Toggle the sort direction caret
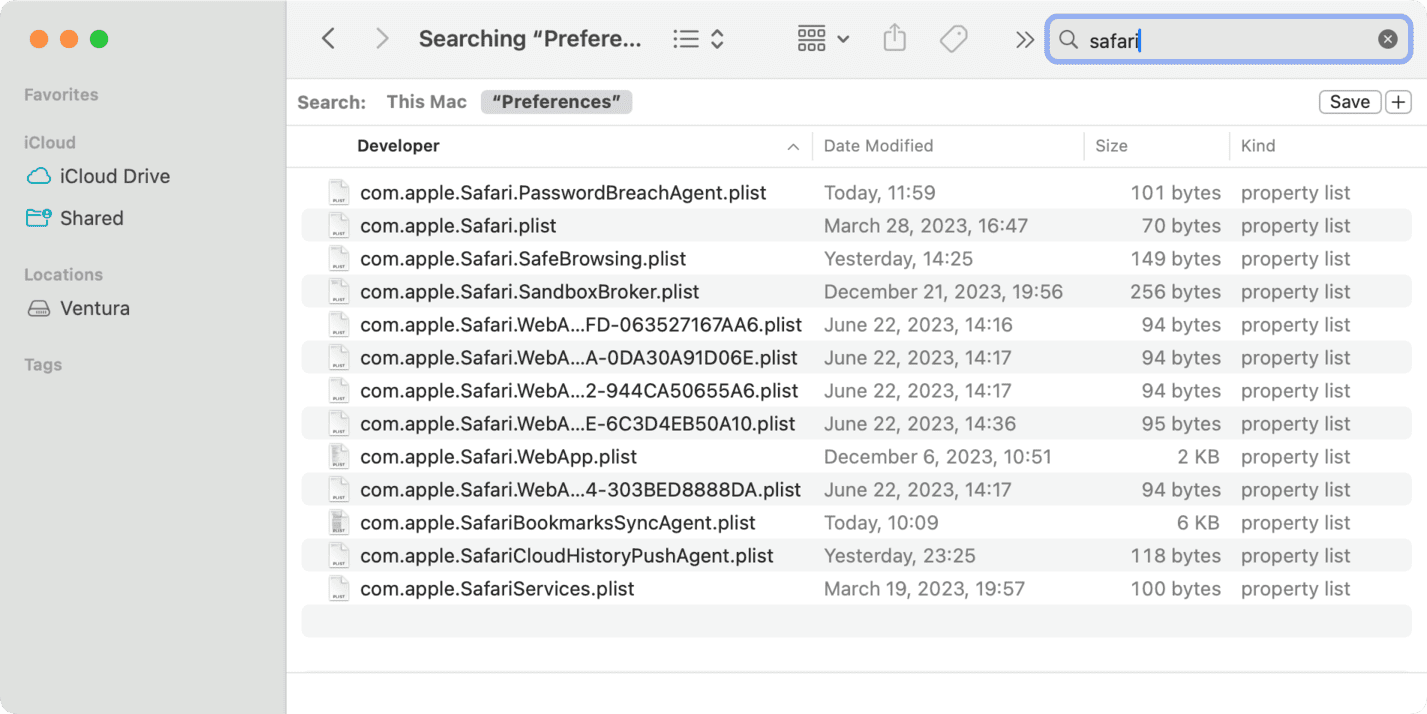Viewport: 1427px width, 714px height. [793, 147]
